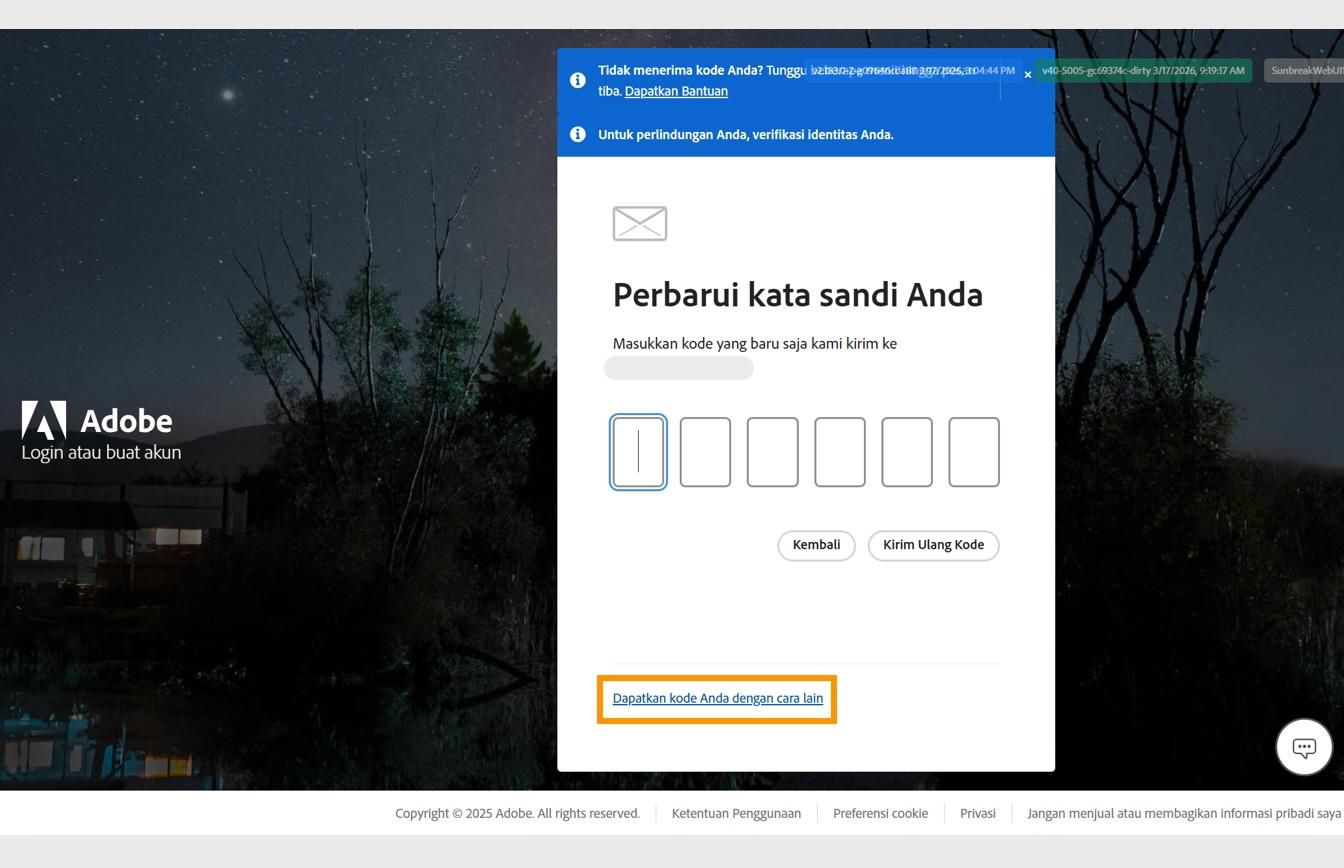1344x868 pixels.
Task: Click the 'Copyright © 2025 Adobe. All rights reserved.' text
Action: [517, 813]
